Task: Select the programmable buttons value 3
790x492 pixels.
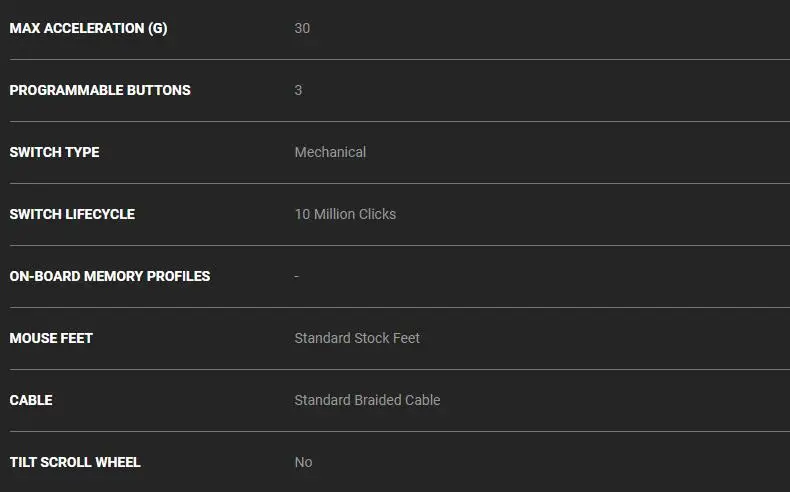Action: [298, 90]
